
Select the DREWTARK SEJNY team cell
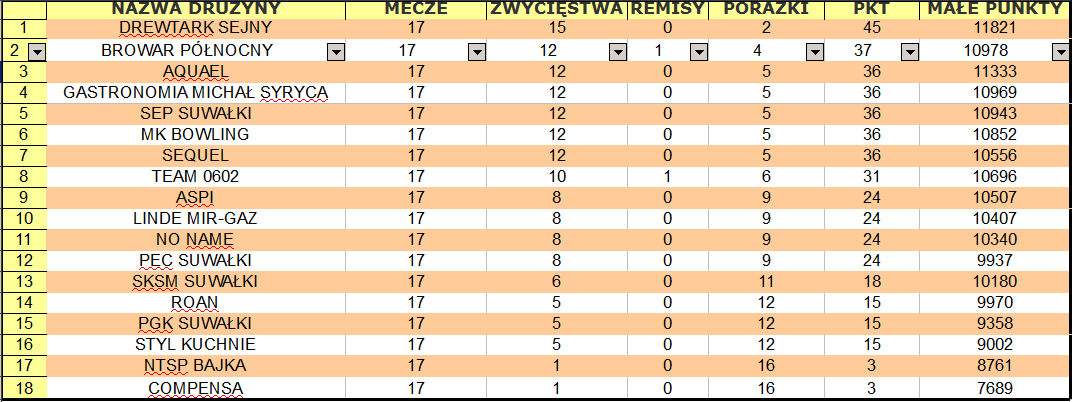click(x=196, y=28)
